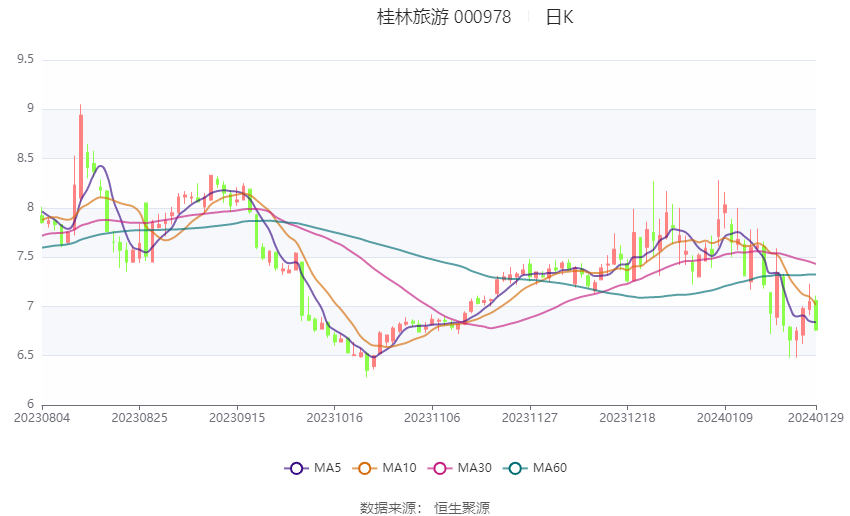Click x-axis date label 20240129
Image resolution: width=850 pixels, height=516 pixels.
pos(816,418)
